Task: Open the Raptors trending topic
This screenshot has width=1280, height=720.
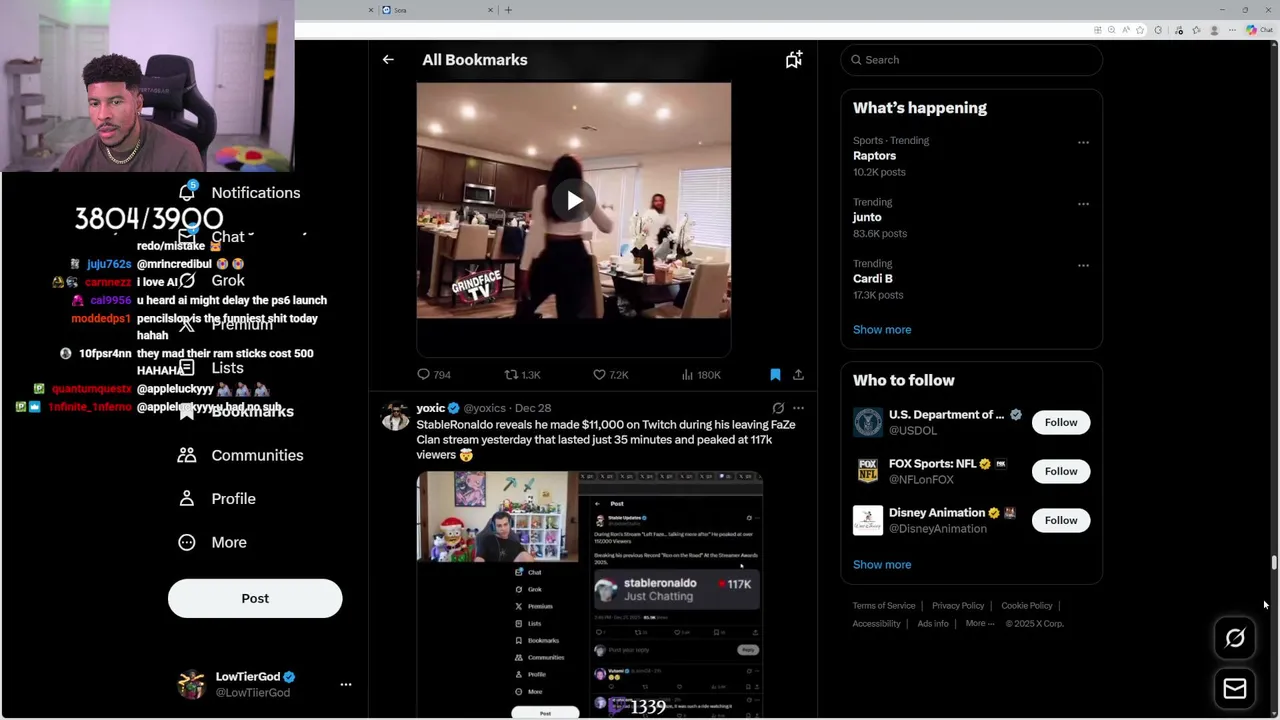Action: [874, 156]
